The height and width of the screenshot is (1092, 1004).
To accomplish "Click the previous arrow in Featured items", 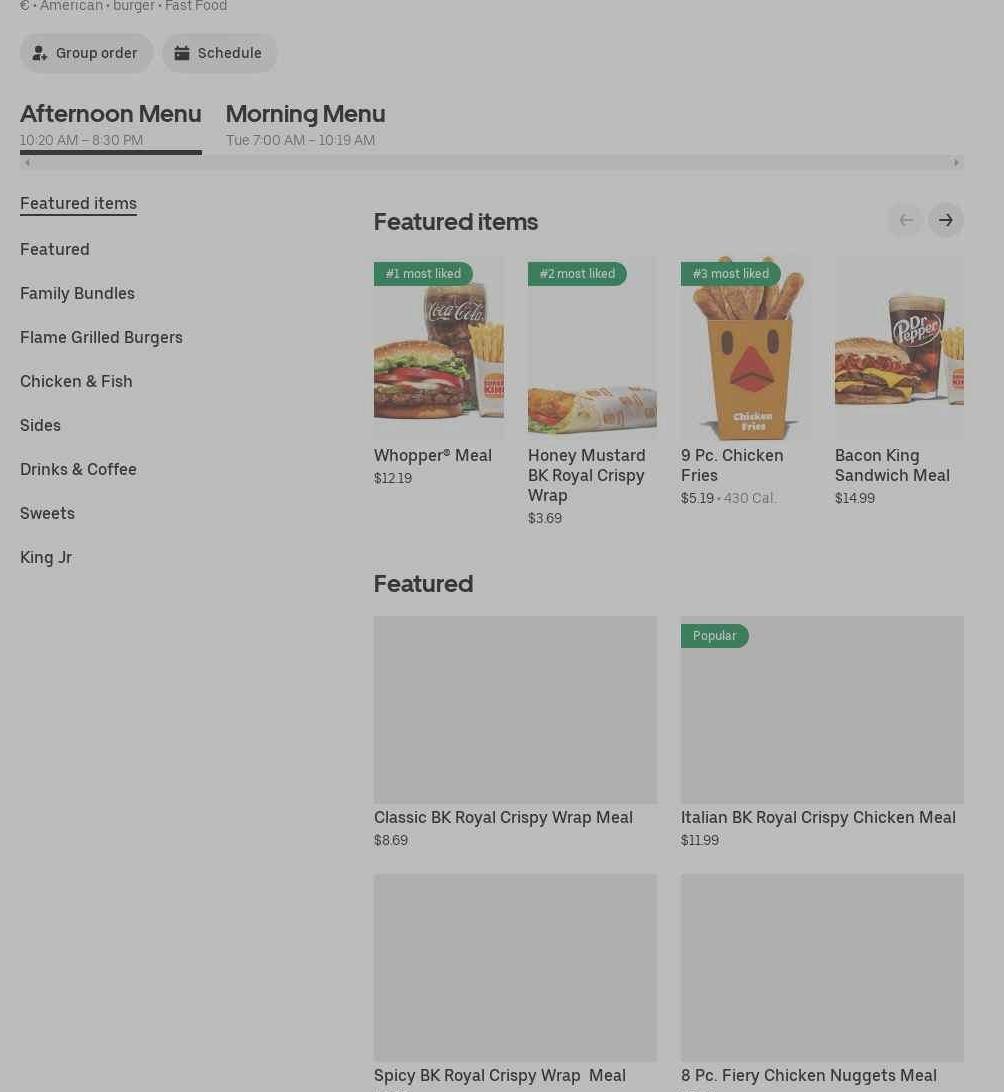I will coord(906,220).
